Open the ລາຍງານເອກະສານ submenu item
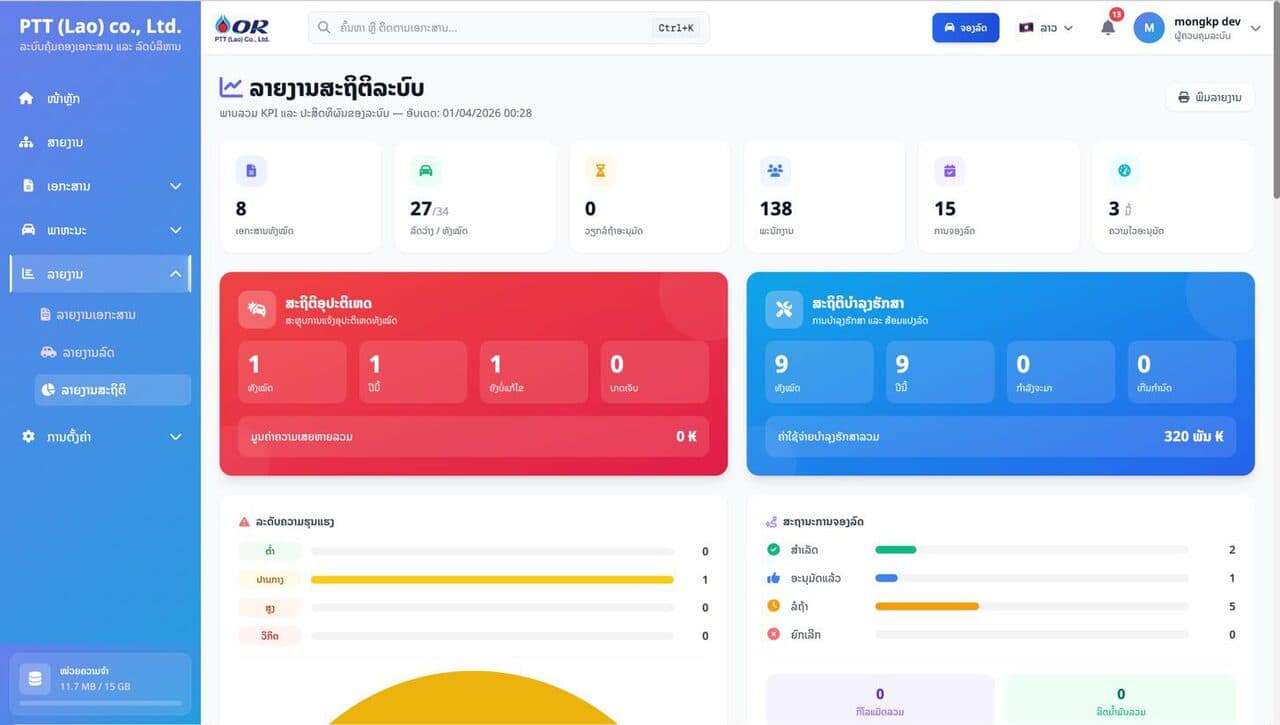Image resolution: width=1280 pixels, height=725 pixels. pyautogui.click(x=112, y=315)
